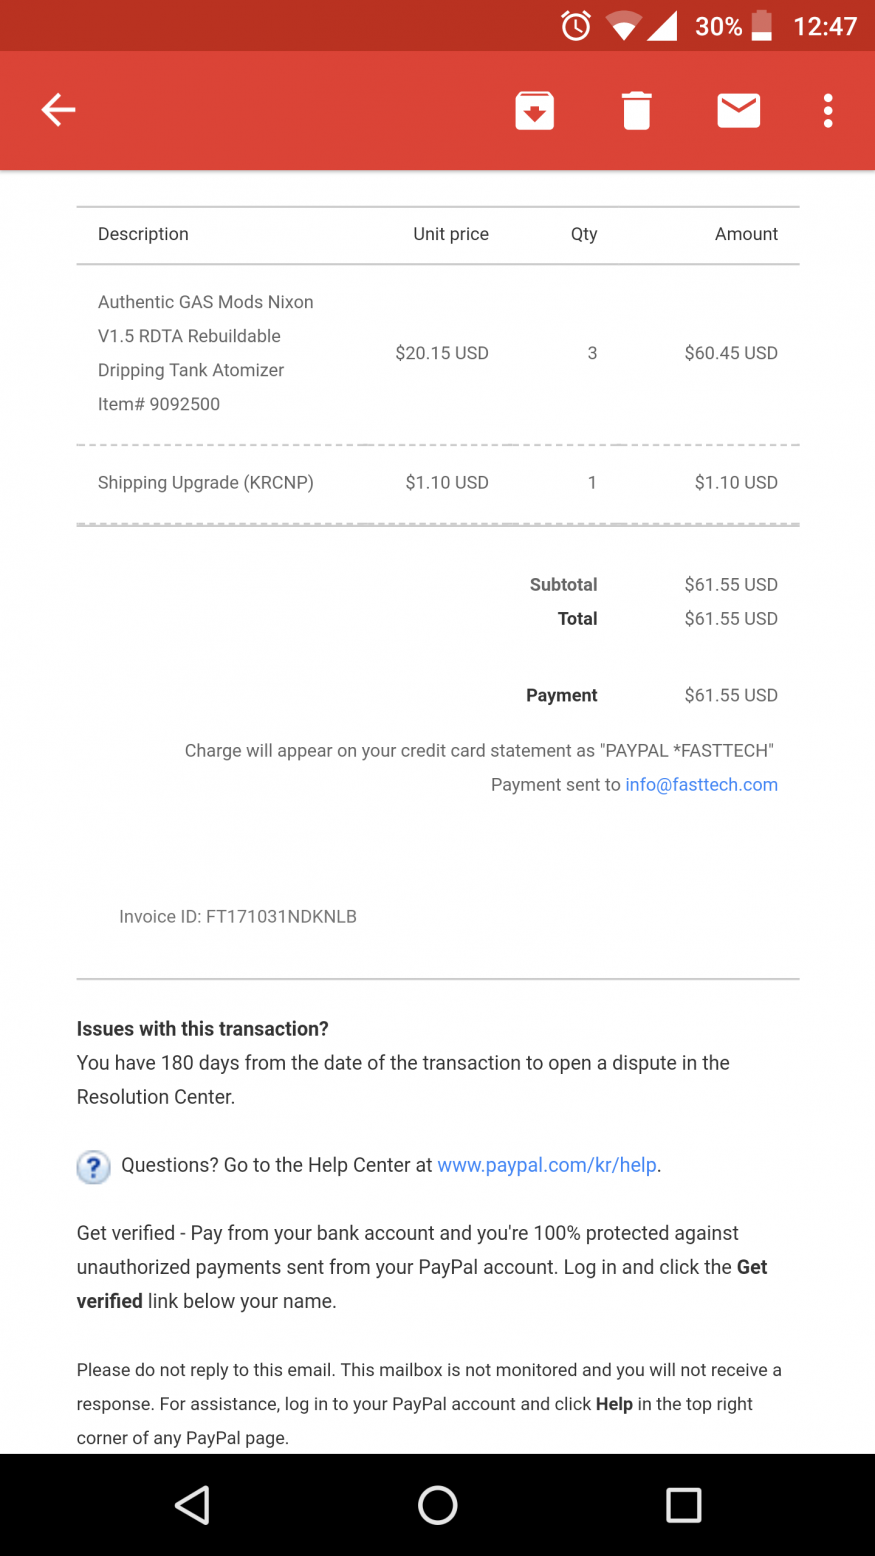Tap the Shipping Upgrade (KRCNP) row
The height and width of the screenshot is (1556, 875).
tap(205, 483)
